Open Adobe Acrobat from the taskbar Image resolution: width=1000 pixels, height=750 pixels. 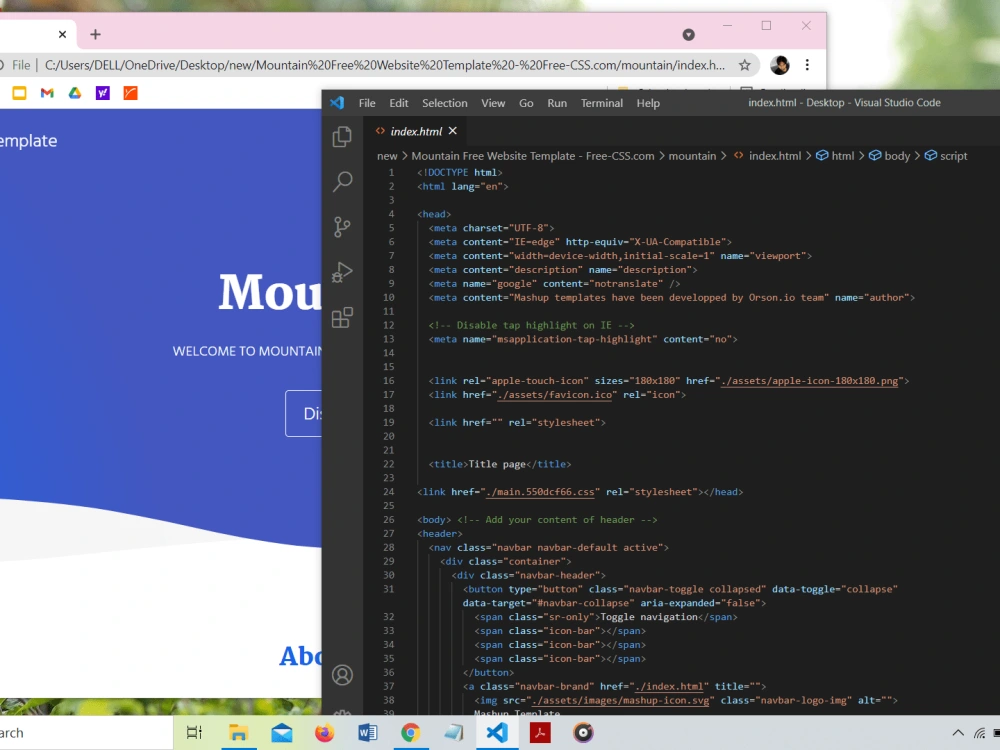pos(540,733)
